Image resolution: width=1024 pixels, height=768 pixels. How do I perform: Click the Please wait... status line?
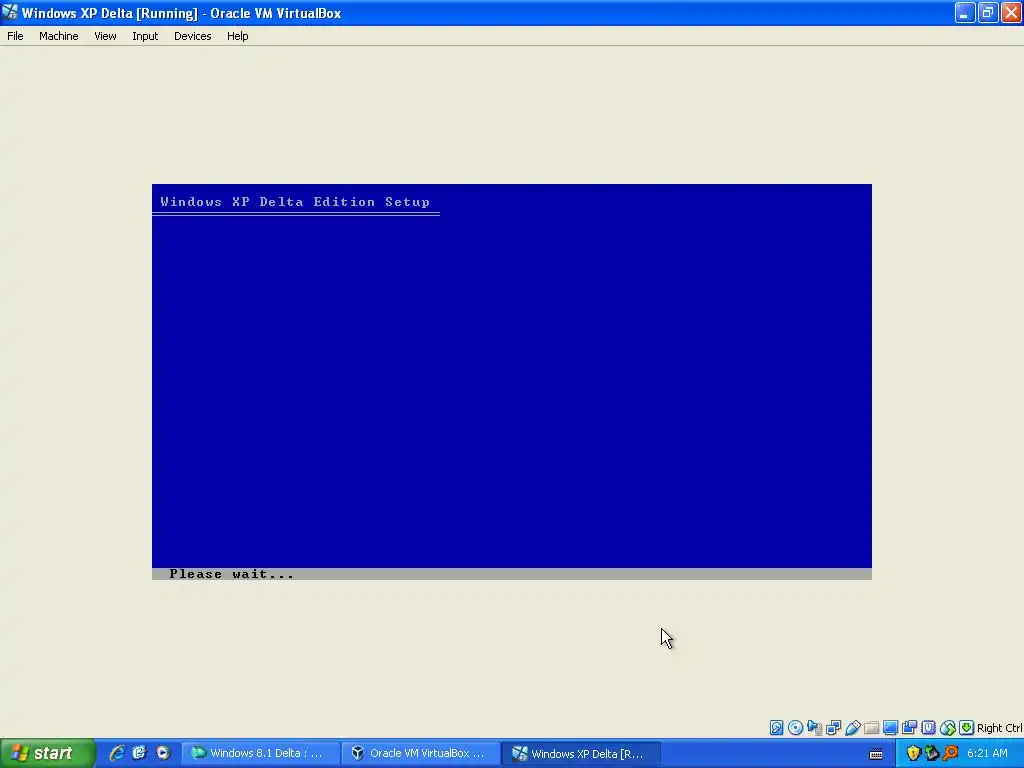(x=231, y=574)
